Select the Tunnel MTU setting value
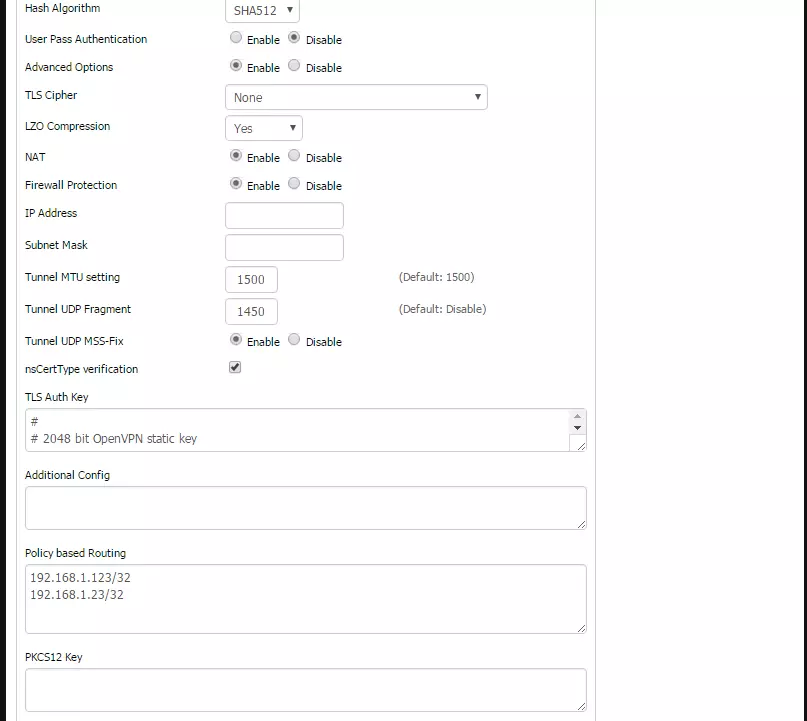This screenshot has width=807, height=721. [250, 279]
